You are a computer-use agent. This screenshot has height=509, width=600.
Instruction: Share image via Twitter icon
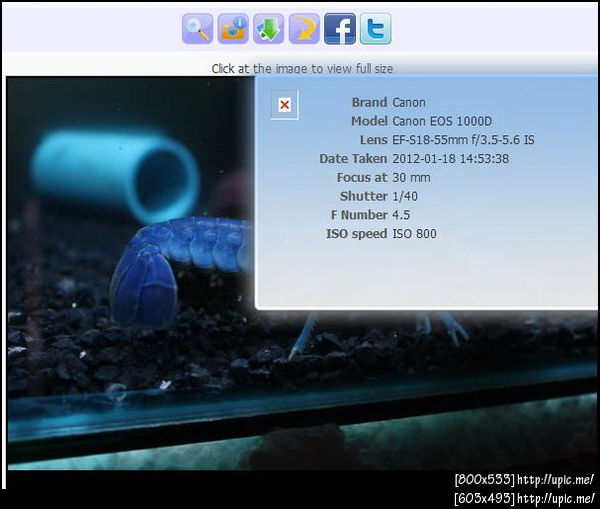tap(375, 29)
